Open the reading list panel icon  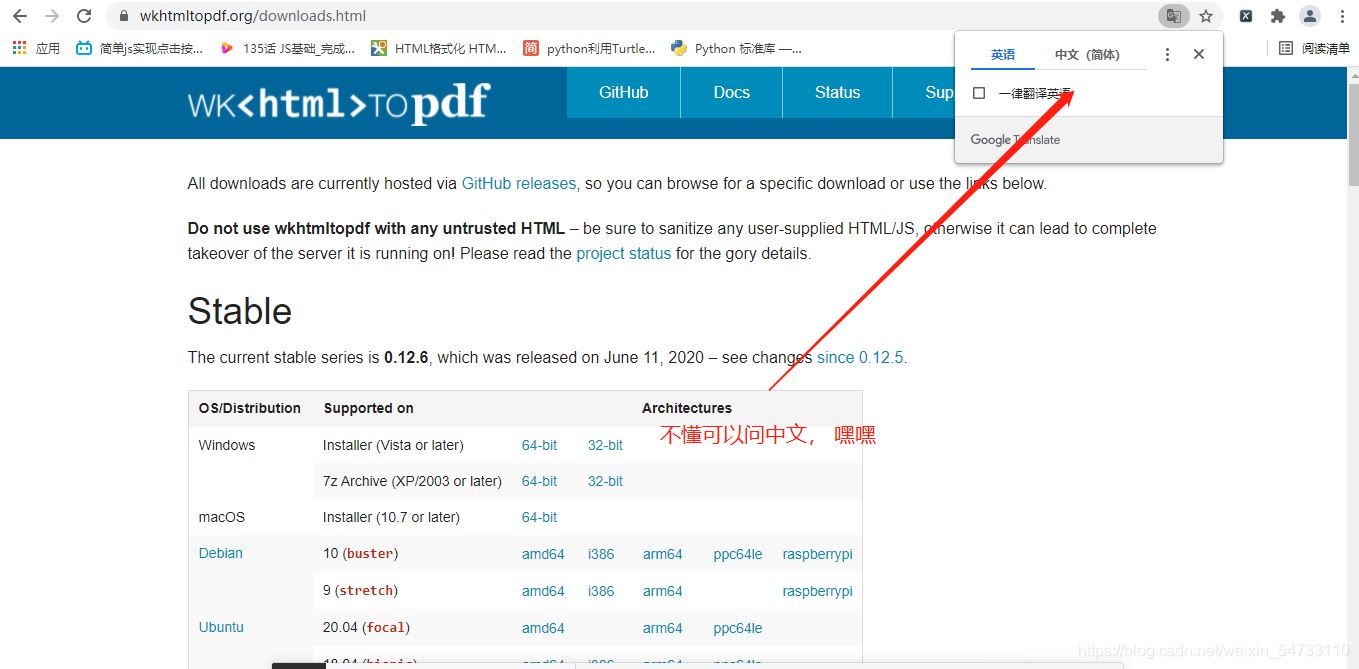point(1287,47)
